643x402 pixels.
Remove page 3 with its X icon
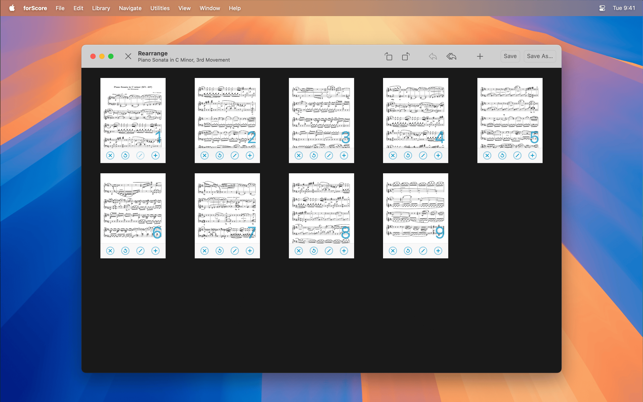(x=299, y=155)
